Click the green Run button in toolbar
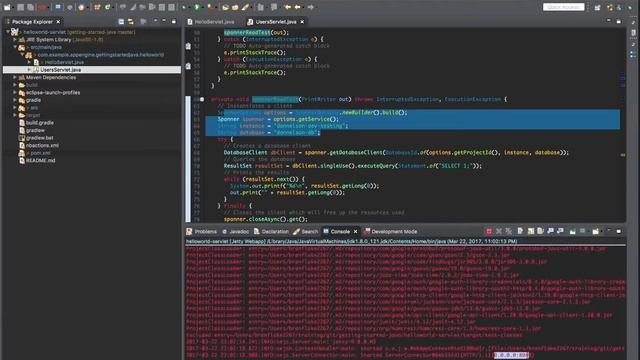640x360 pixels. click(x=197, y=7)
